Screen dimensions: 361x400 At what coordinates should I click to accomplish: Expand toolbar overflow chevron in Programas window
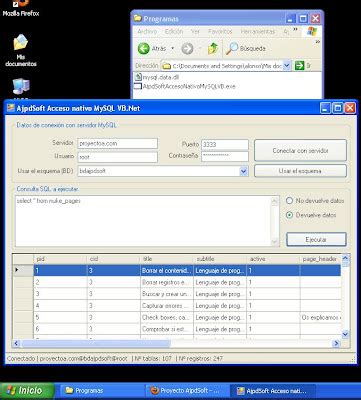coord(317,42)
